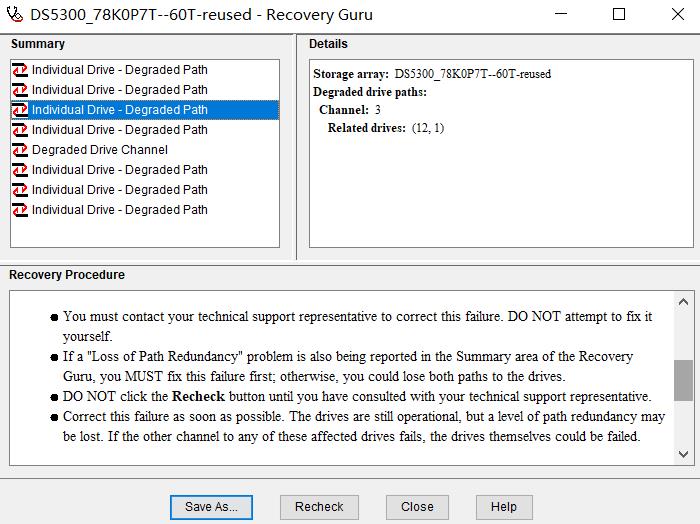The height and width of the screenshot is (524, 700).
Task: Click the Recovery Guru title bar app icon
Action: [14, 14]
